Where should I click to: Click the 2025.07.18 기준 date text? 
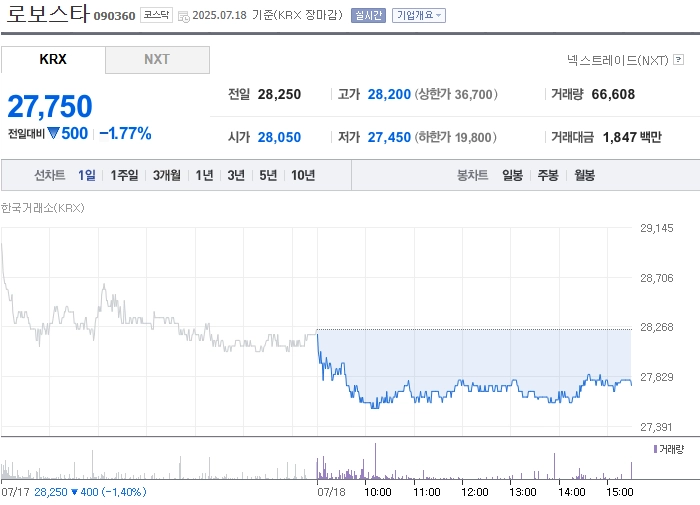point(267,15)
